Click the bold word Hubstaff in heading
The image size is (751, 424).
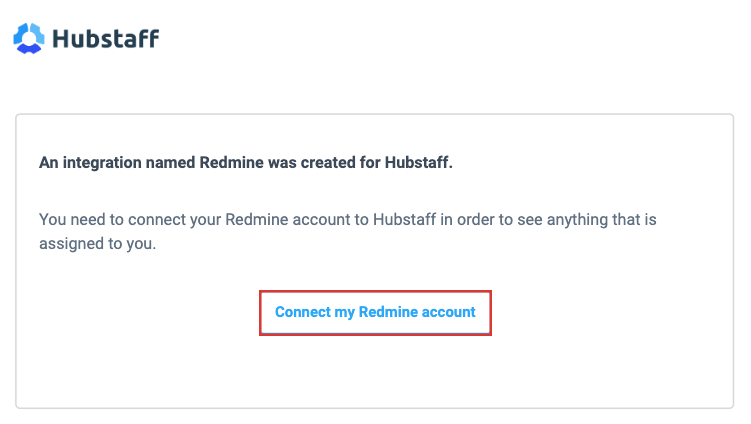419,162
